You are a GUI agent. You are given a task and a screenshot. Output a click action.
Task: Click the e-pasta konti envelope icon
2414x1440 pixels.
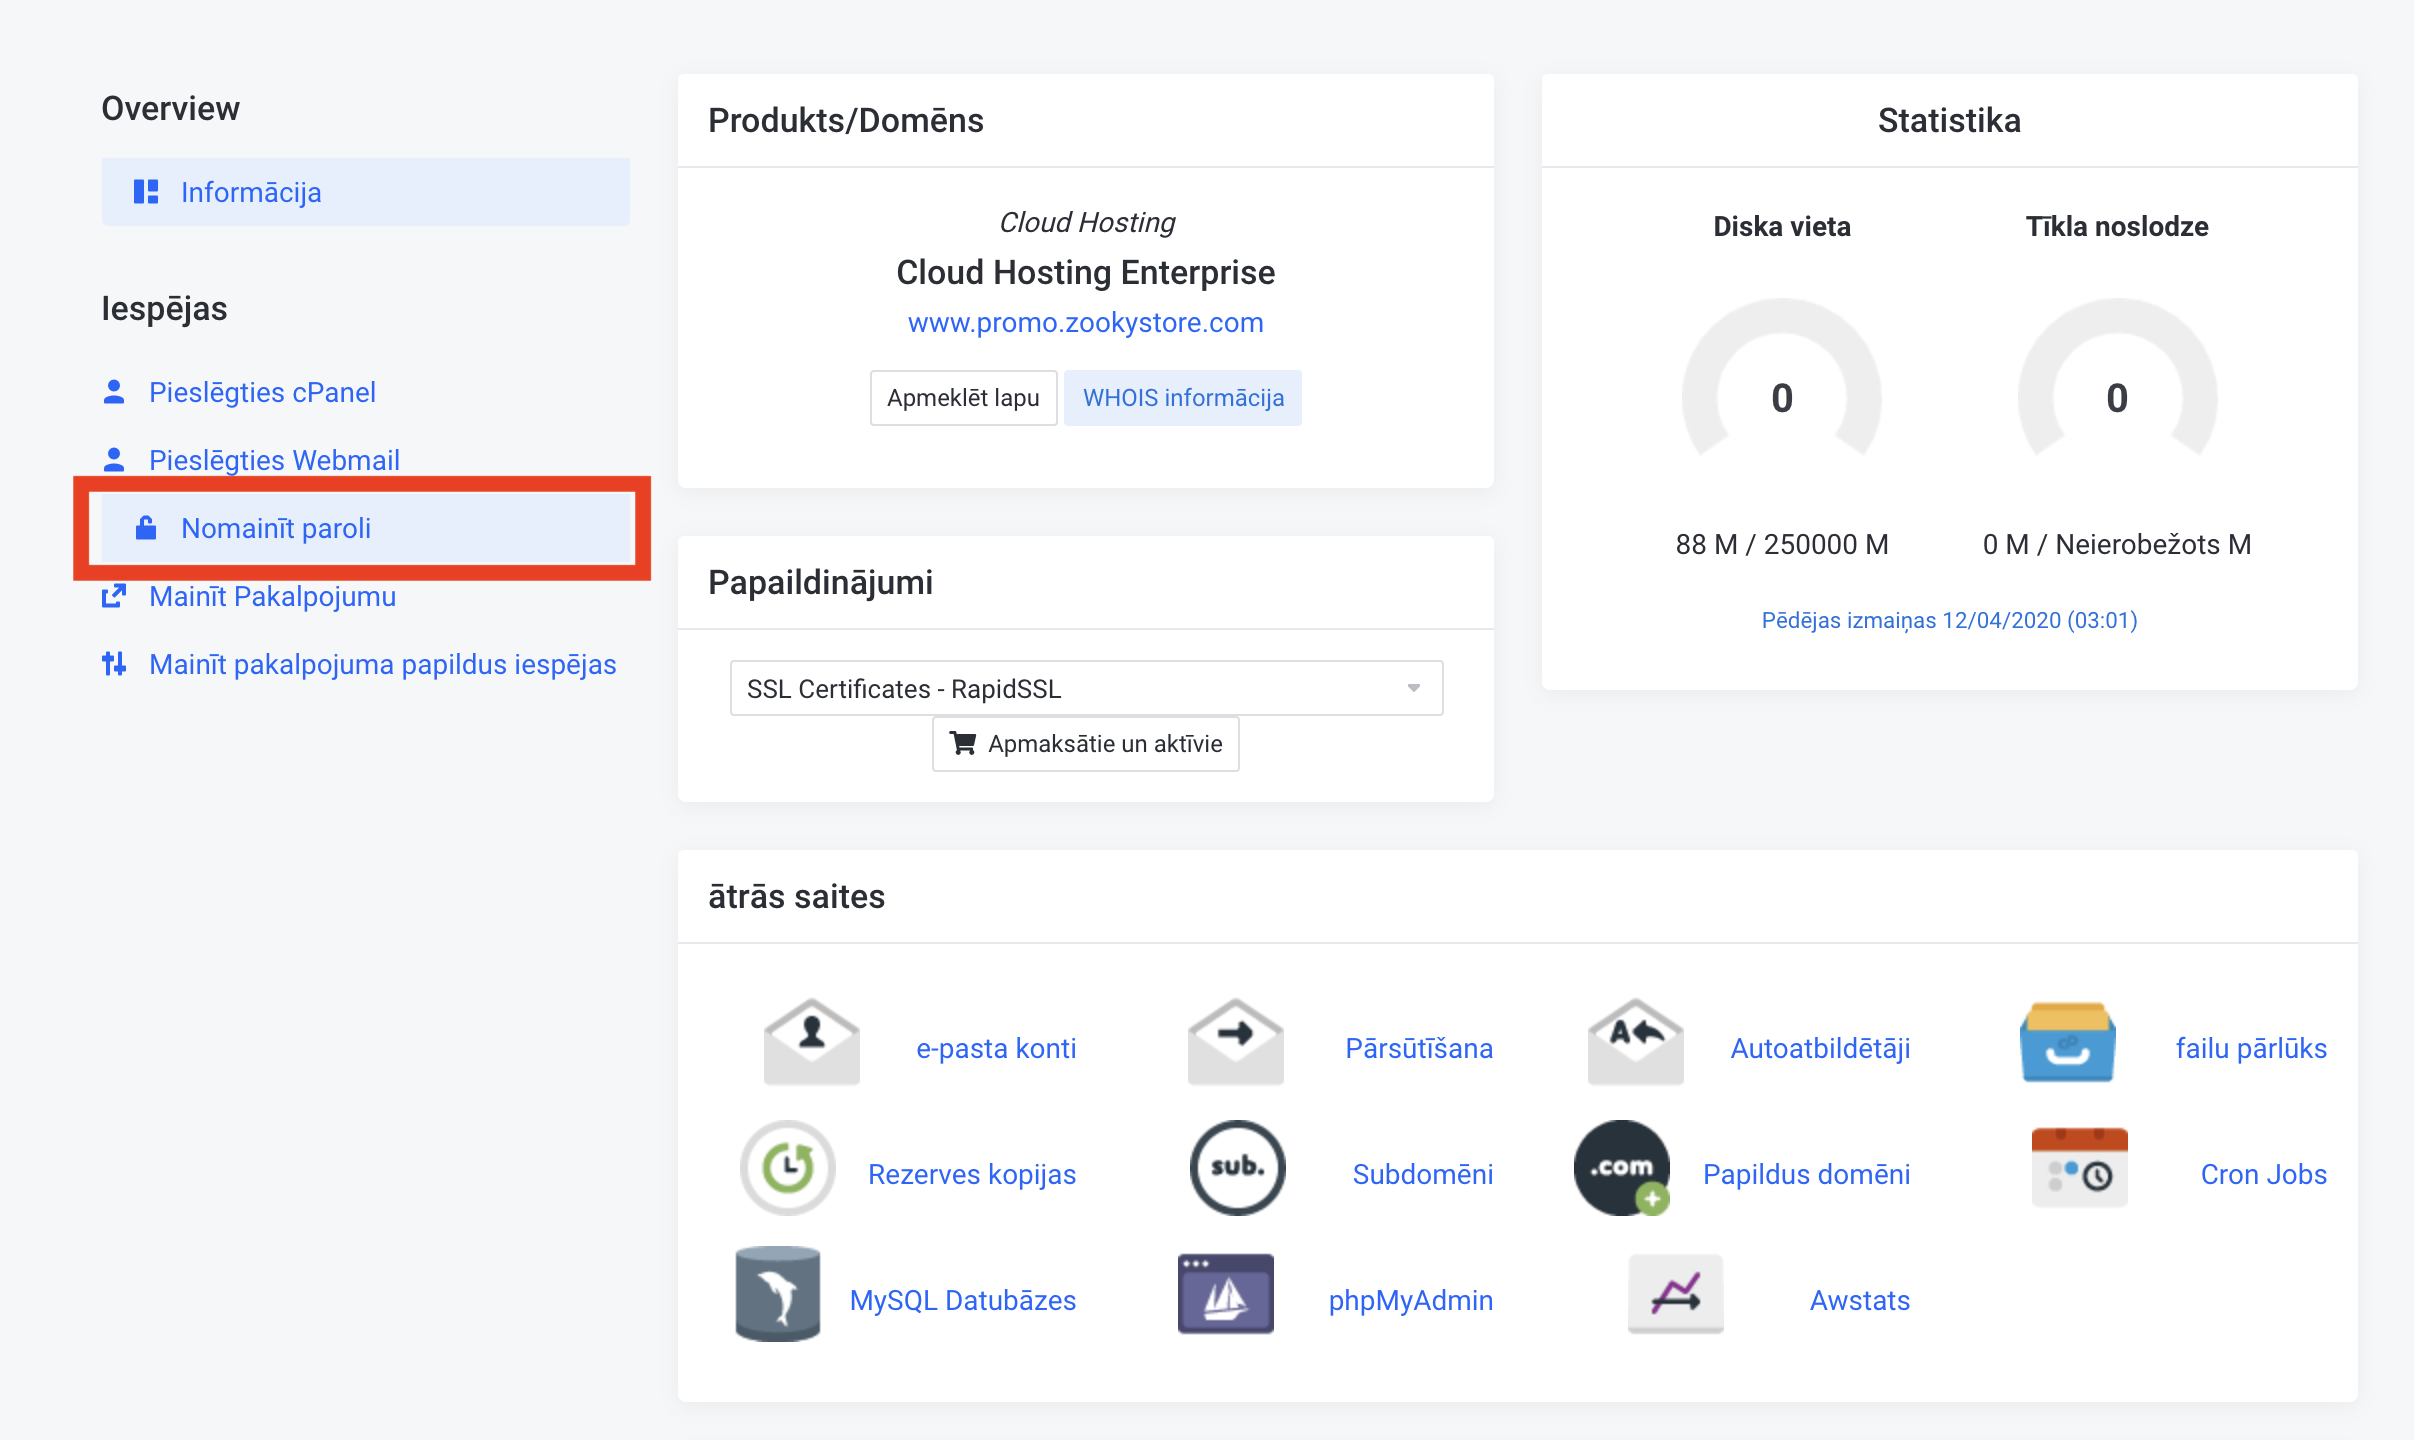[x=811, y=1043]
